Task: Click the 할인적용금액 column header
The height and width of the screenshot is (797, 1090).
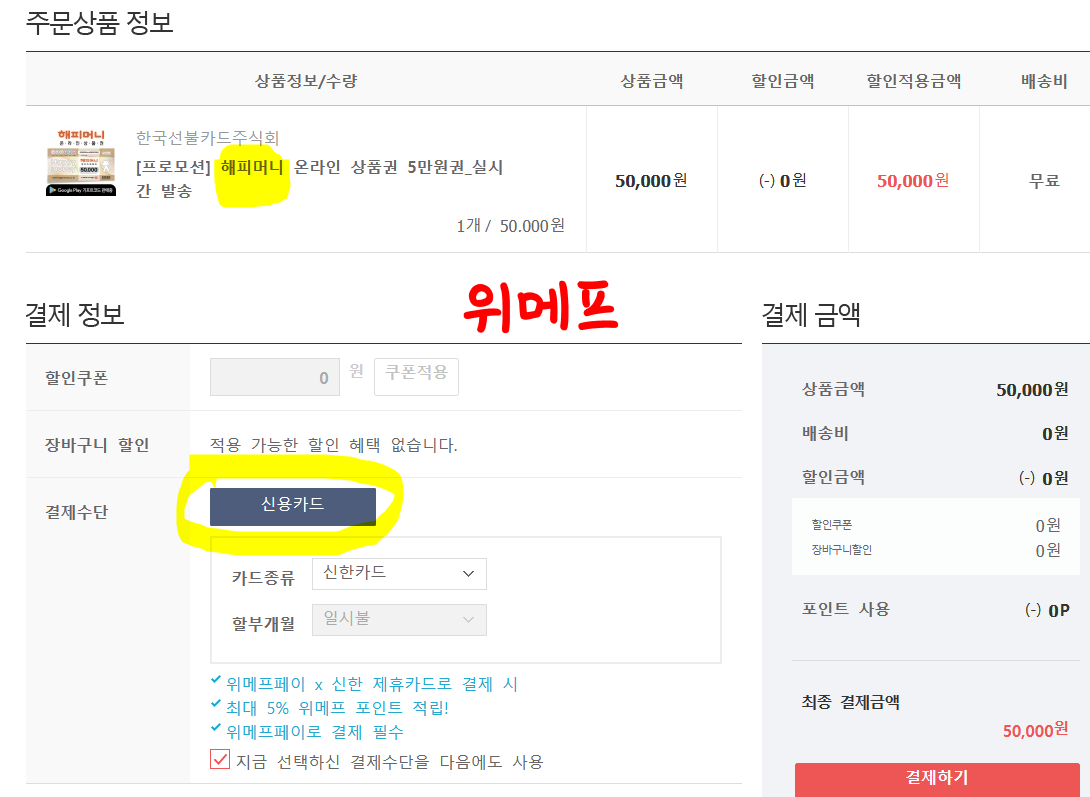Action: coord(913,81)
